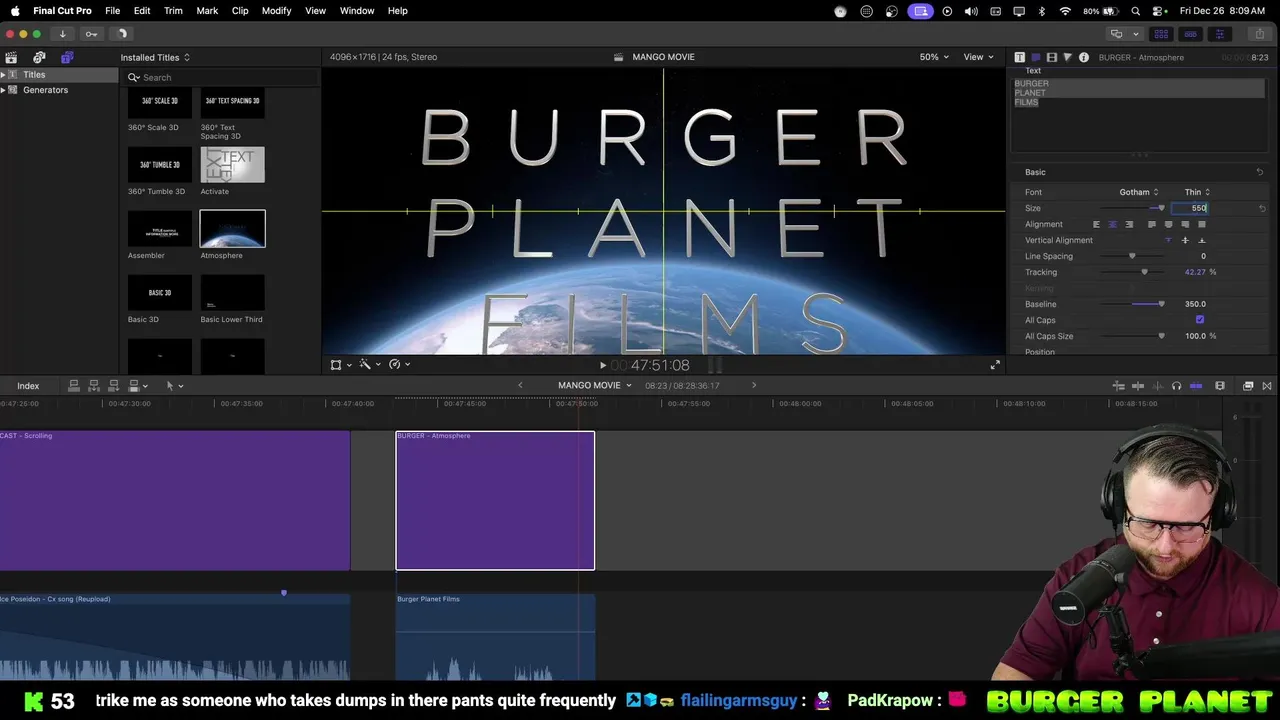Solo the selected clip headphones icon
The image size is (1280, 720).
pyautogui.click(x=1176, y=386)
